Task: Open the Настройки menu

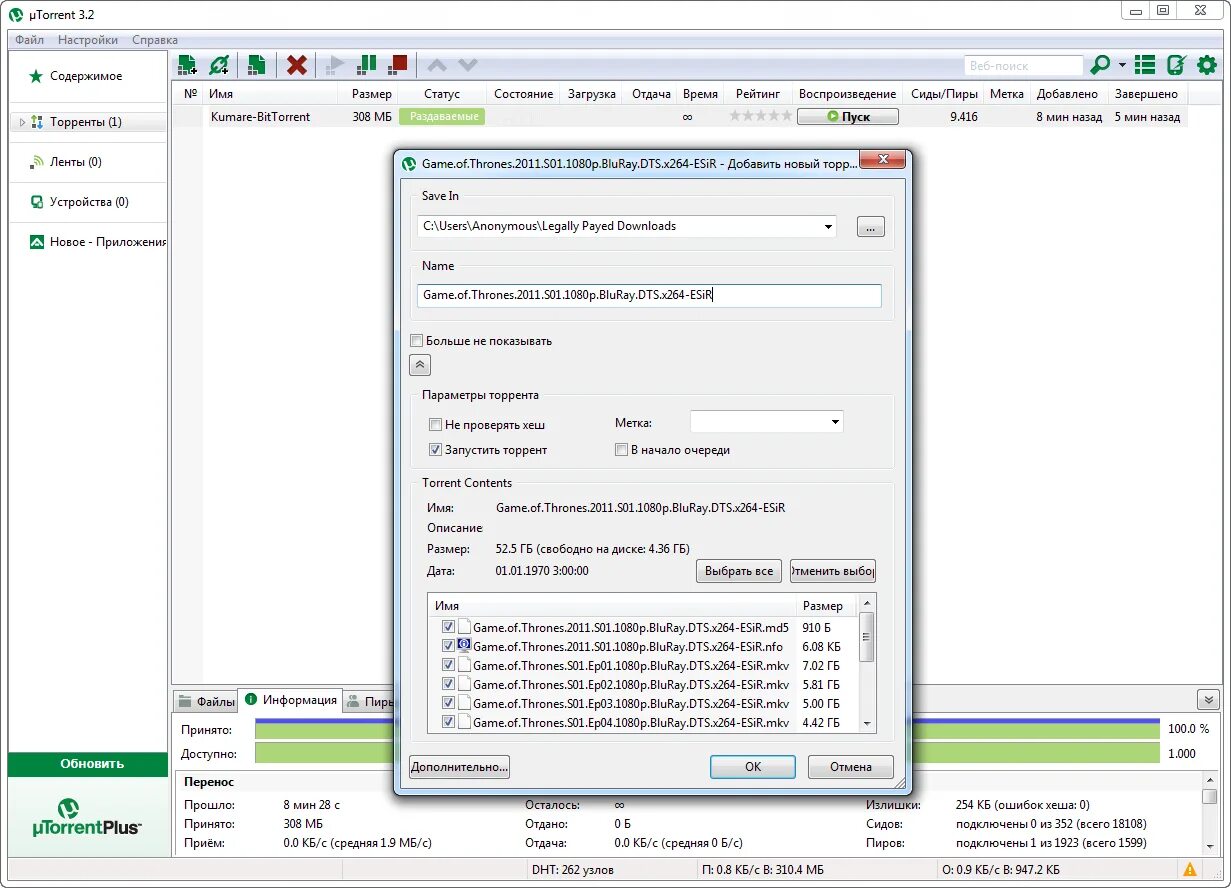Action: coord(88,40)
